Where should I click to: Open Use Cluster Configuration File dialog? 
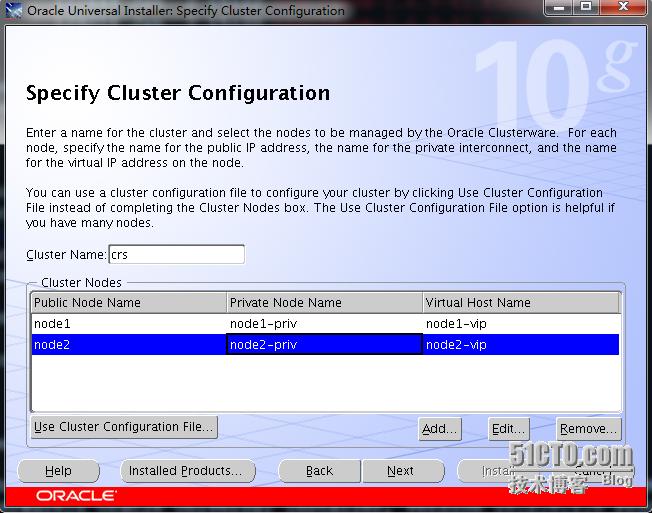coord(124,427)
